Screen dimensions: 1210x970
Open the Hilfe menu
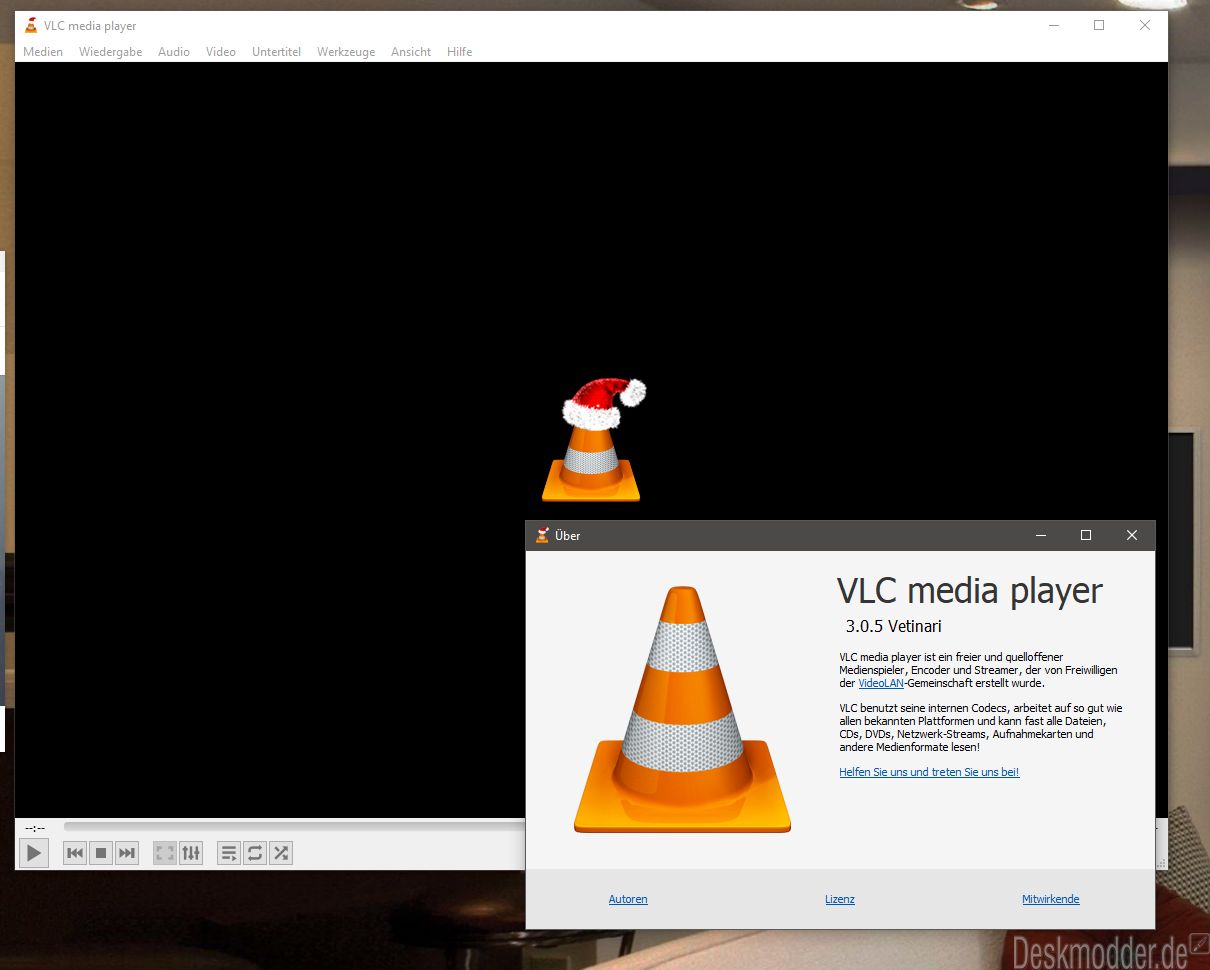(460, 52)
